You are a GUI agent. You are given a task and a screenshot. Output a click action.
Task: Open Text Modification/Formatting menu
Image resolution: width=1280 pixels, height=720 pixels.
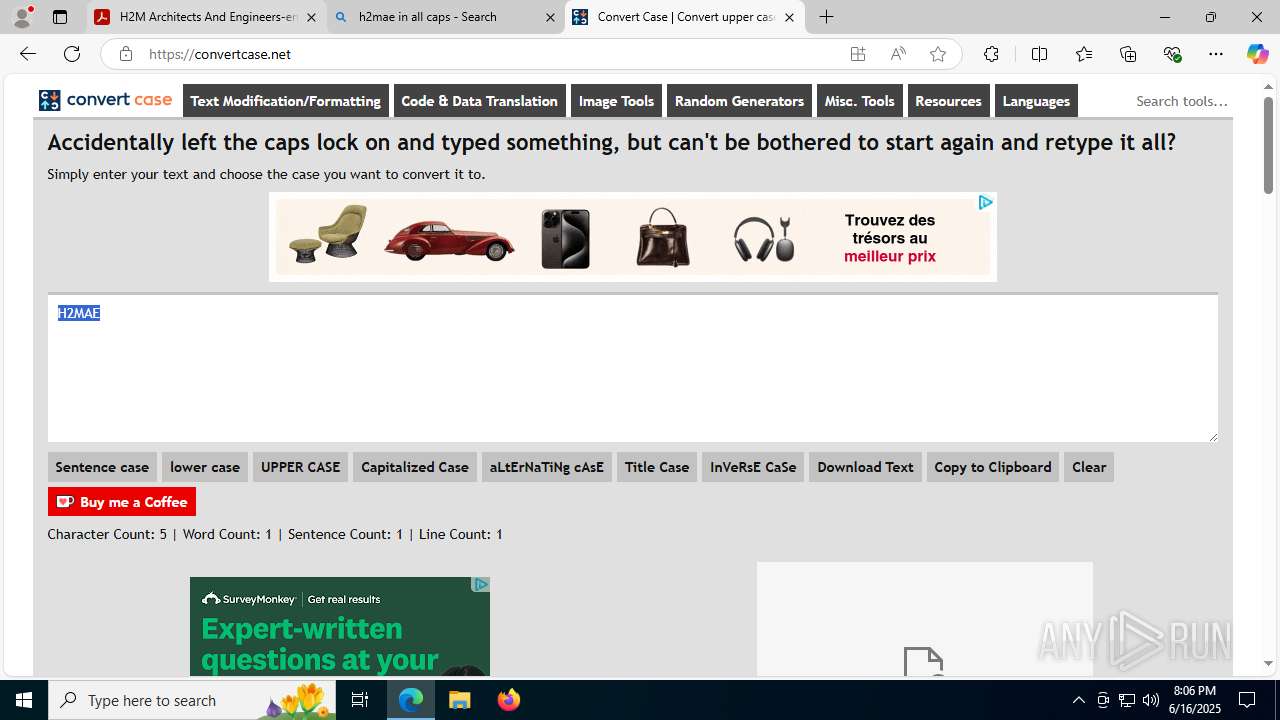[286, 101]
